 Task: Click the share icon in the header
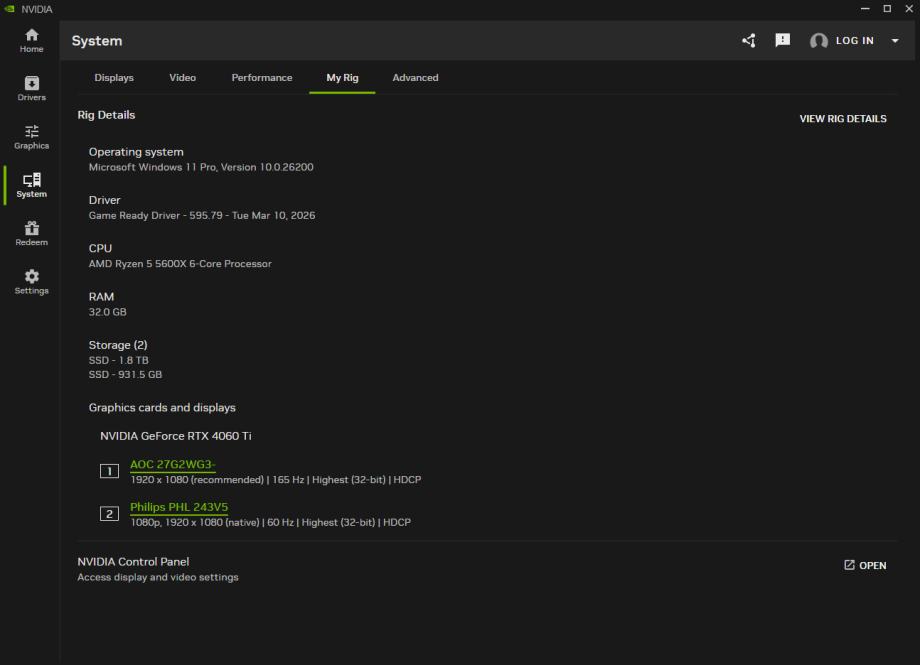tap(749, 40)
